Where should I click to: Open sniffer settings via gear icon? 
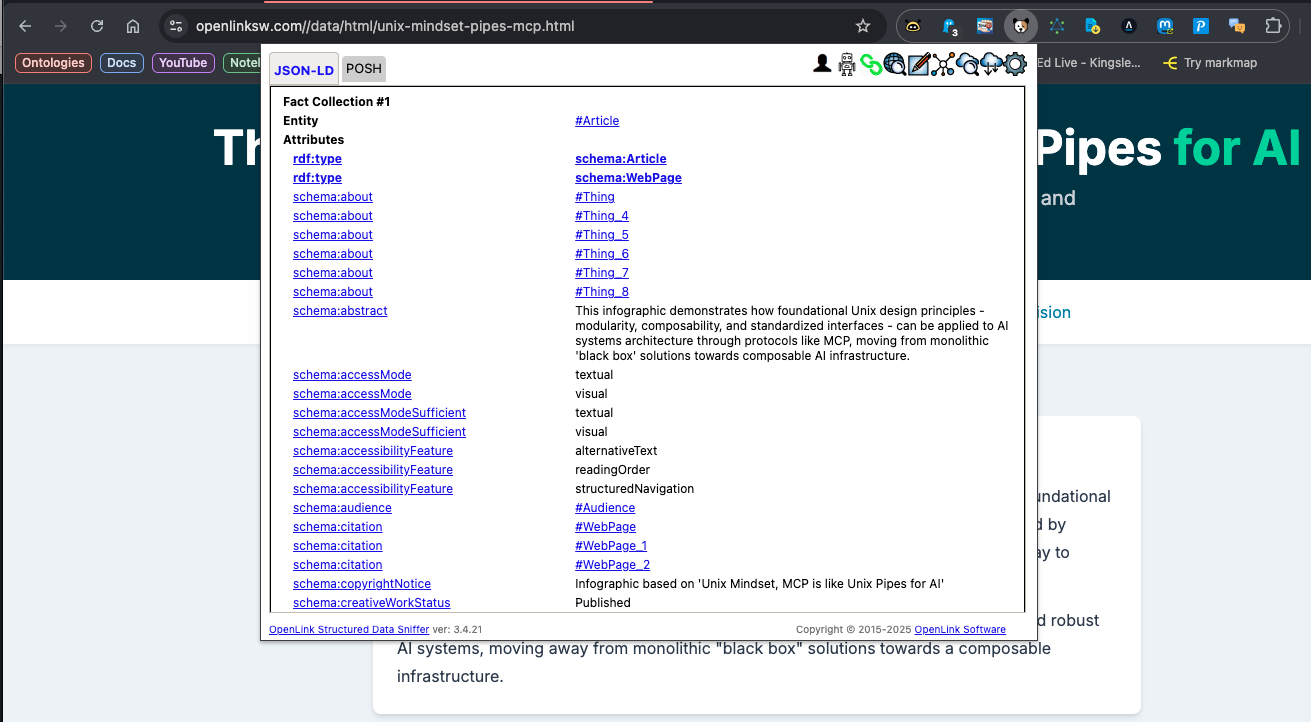[1015, 65]
